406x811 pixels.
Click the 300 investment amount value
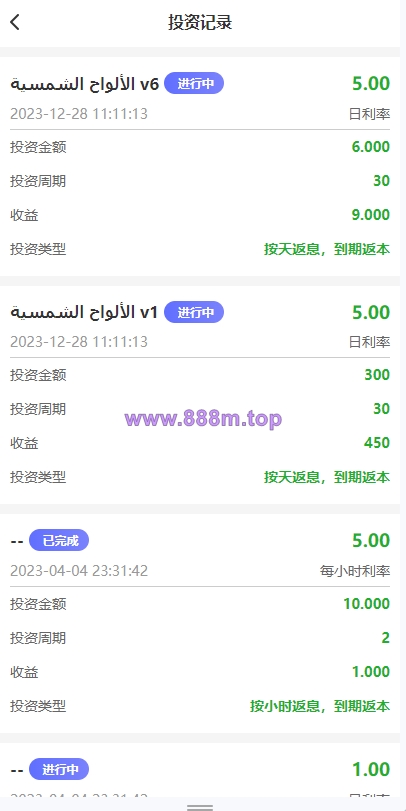click(x=377, y=374)
